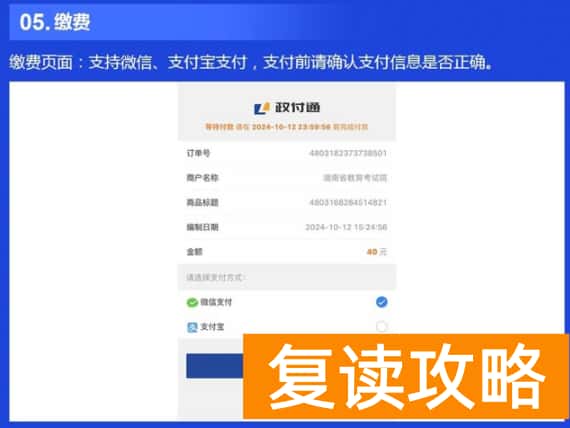Select the Alipay radio button
The width and height of the screenshot is (570, 428).
[381, 326]
